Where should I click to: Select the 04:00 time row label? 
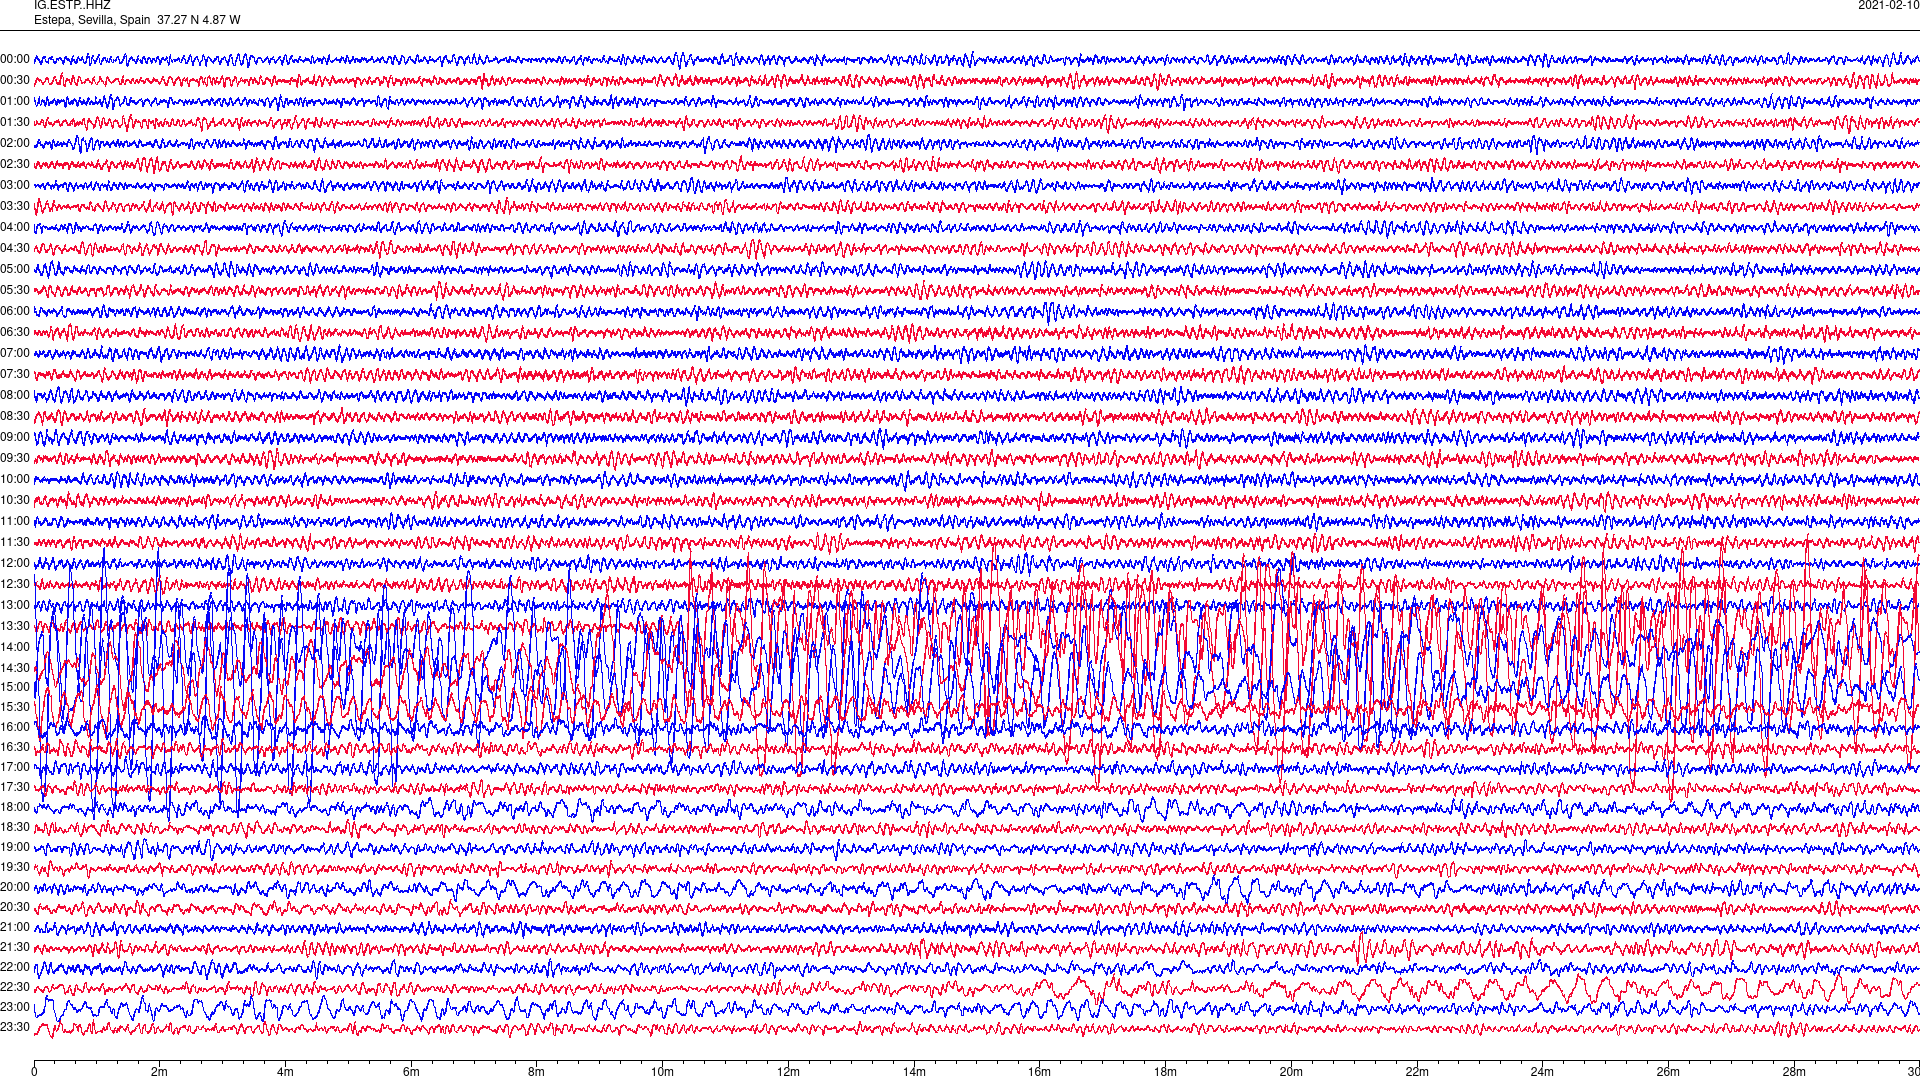[x=15, y=227]
